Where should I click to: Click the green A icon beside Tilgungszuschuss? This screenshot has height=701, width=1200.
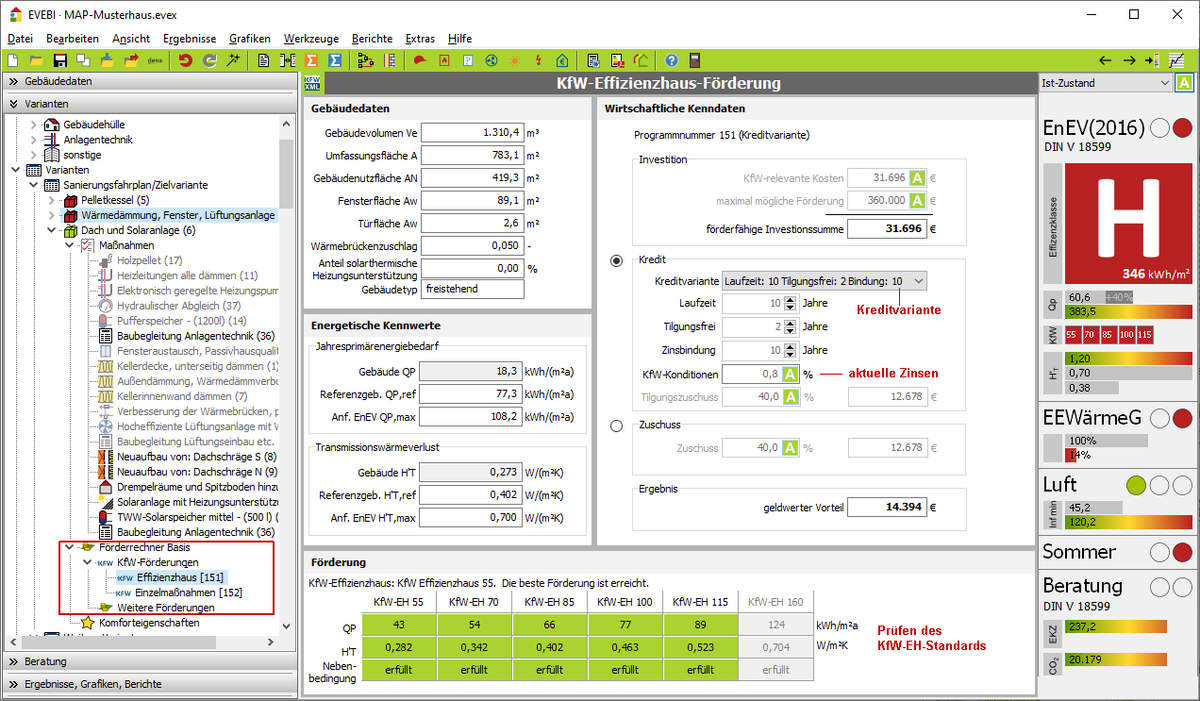[789, 396]
